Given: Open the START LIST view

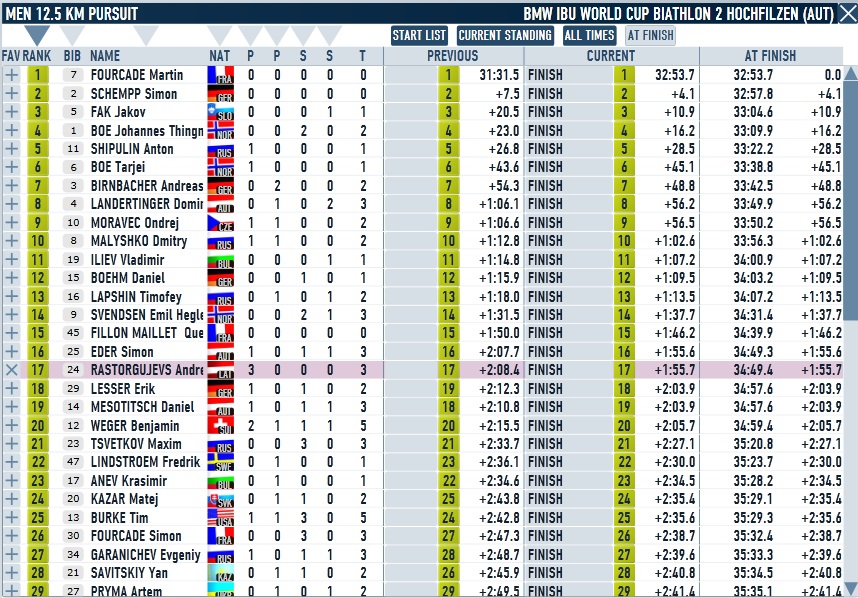Looking at the screenshot, I should click(419, 36).
